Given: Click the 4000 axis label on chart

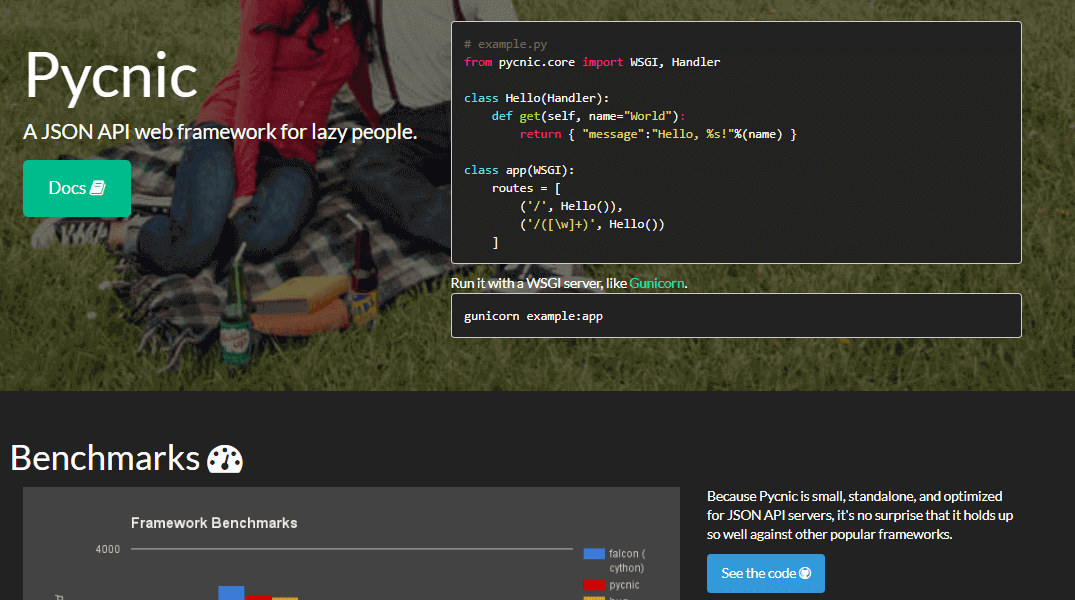Looking at the screenshot, I should coord(108,549).
